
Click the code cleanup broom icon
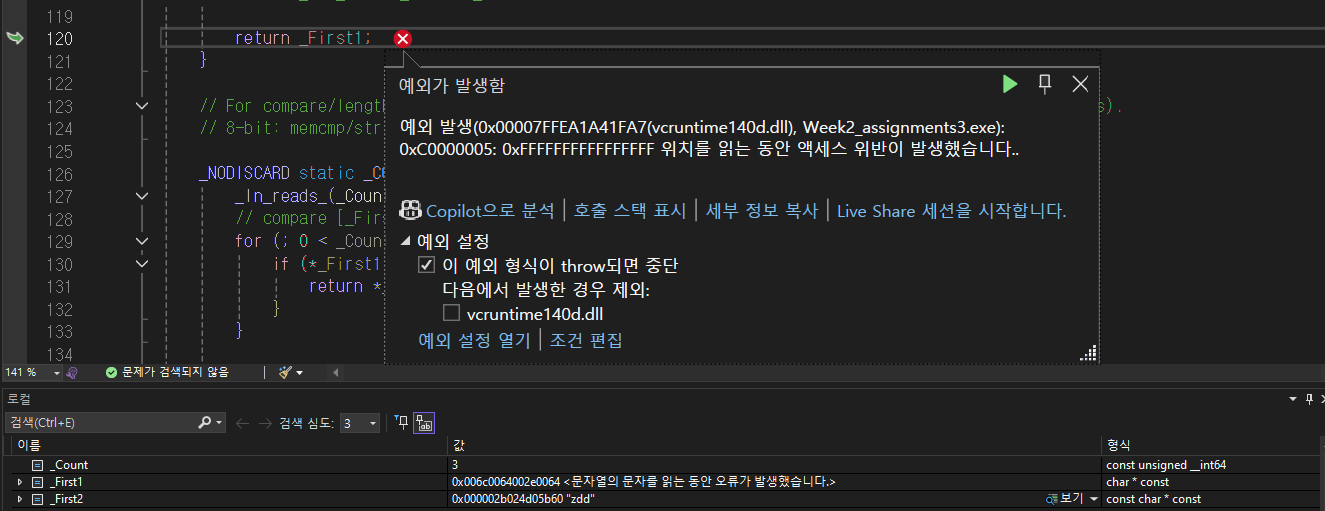pyautogui.click(x=286, y=372)
